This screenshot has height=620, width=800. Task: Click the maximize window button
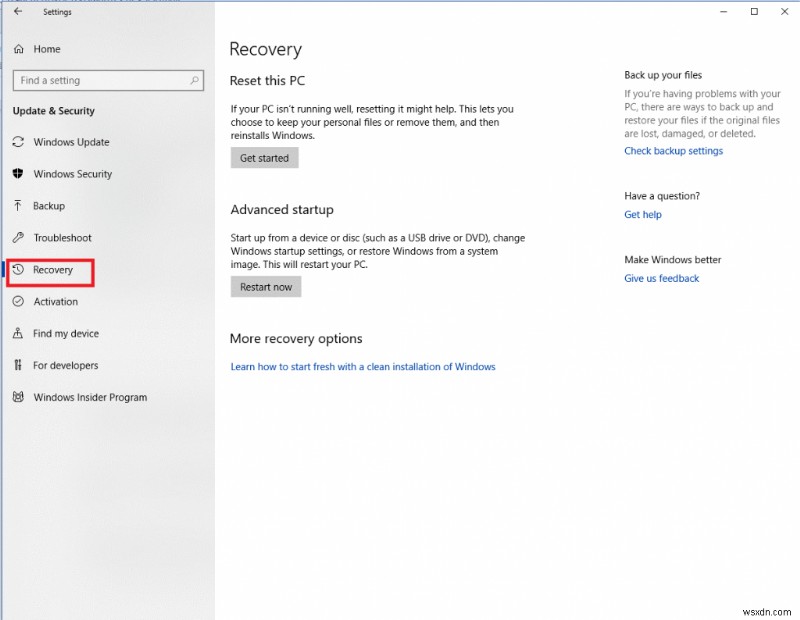click(754, 12)
